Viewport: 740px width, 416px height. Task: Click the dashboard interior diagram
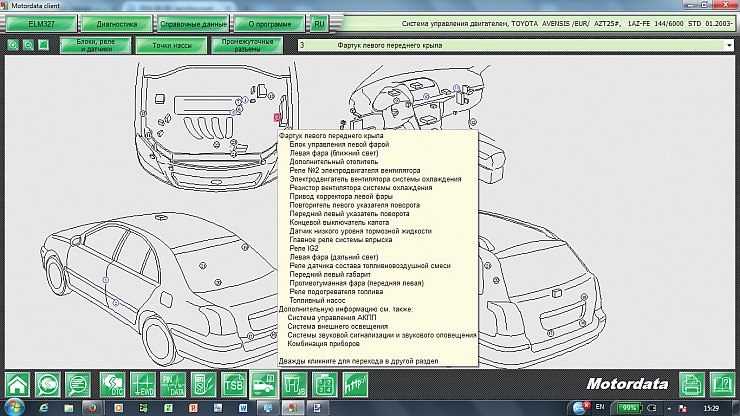tap(415, 98)
